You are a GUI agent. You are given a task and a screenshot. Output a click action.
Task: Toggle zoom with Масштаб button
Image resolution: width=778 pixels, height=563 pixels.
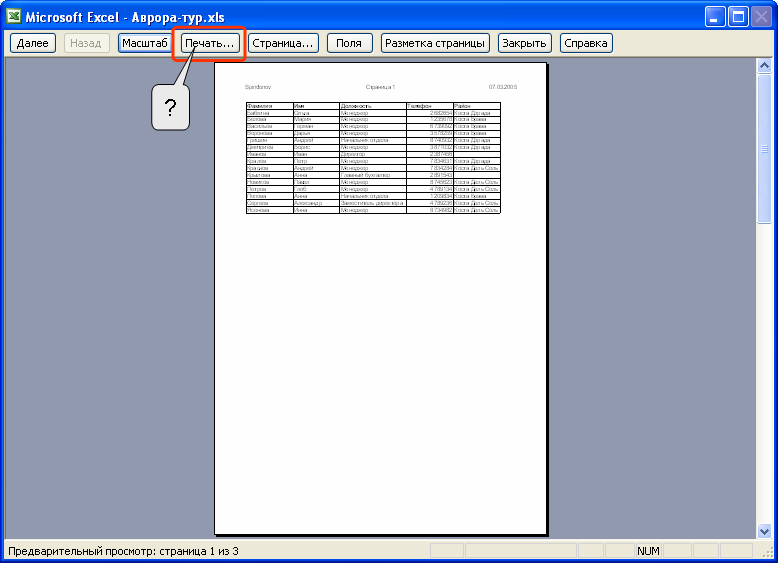144,43
